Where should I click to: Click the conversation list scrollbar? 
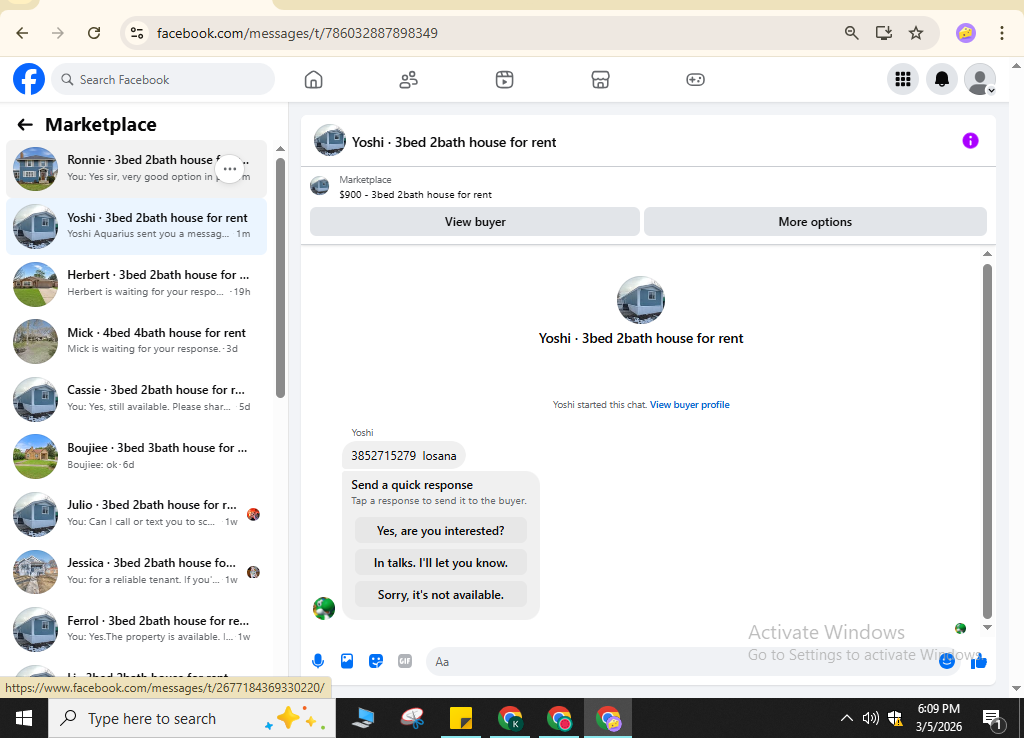280,278
